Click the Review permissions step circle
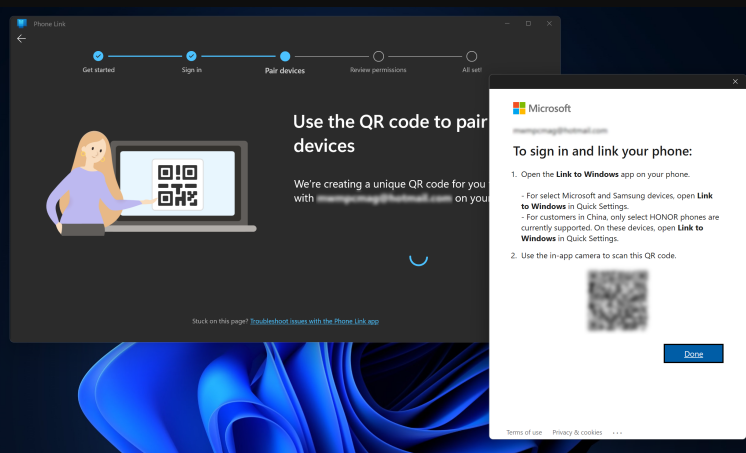This screenshot has width=746, height=453. pos(378,56)
